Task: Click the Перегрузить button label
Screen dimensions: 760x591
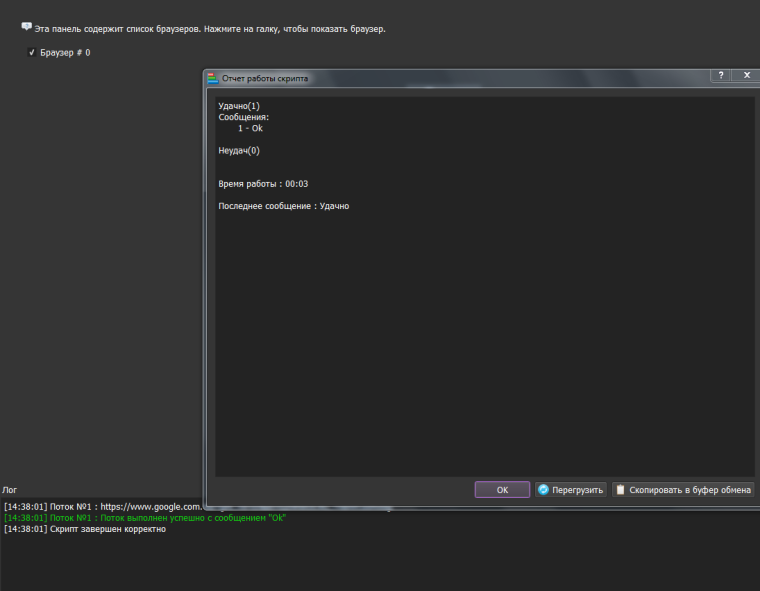Action: [578, 490]
